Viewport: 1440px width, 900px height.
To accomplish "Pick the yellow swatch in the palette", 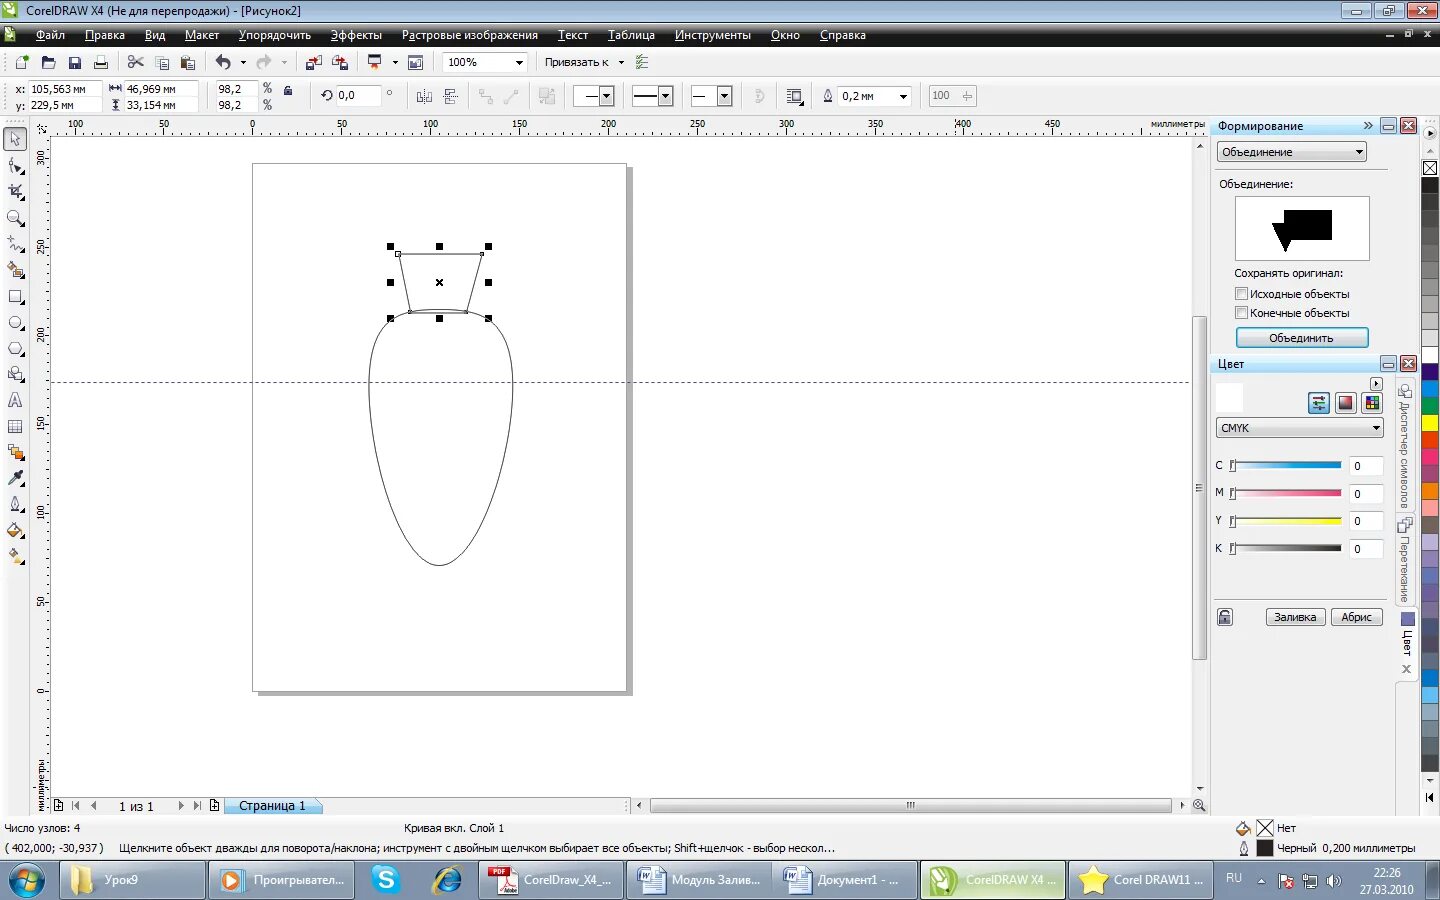I will [1430, 423].
